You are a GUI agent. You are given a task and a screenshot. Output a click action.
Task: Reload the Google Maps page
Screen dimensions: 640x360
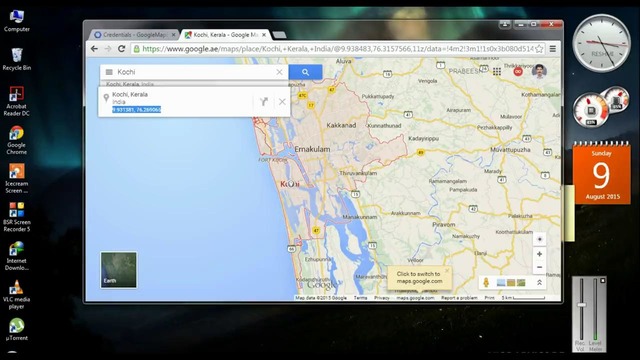[x=121, y=49]
